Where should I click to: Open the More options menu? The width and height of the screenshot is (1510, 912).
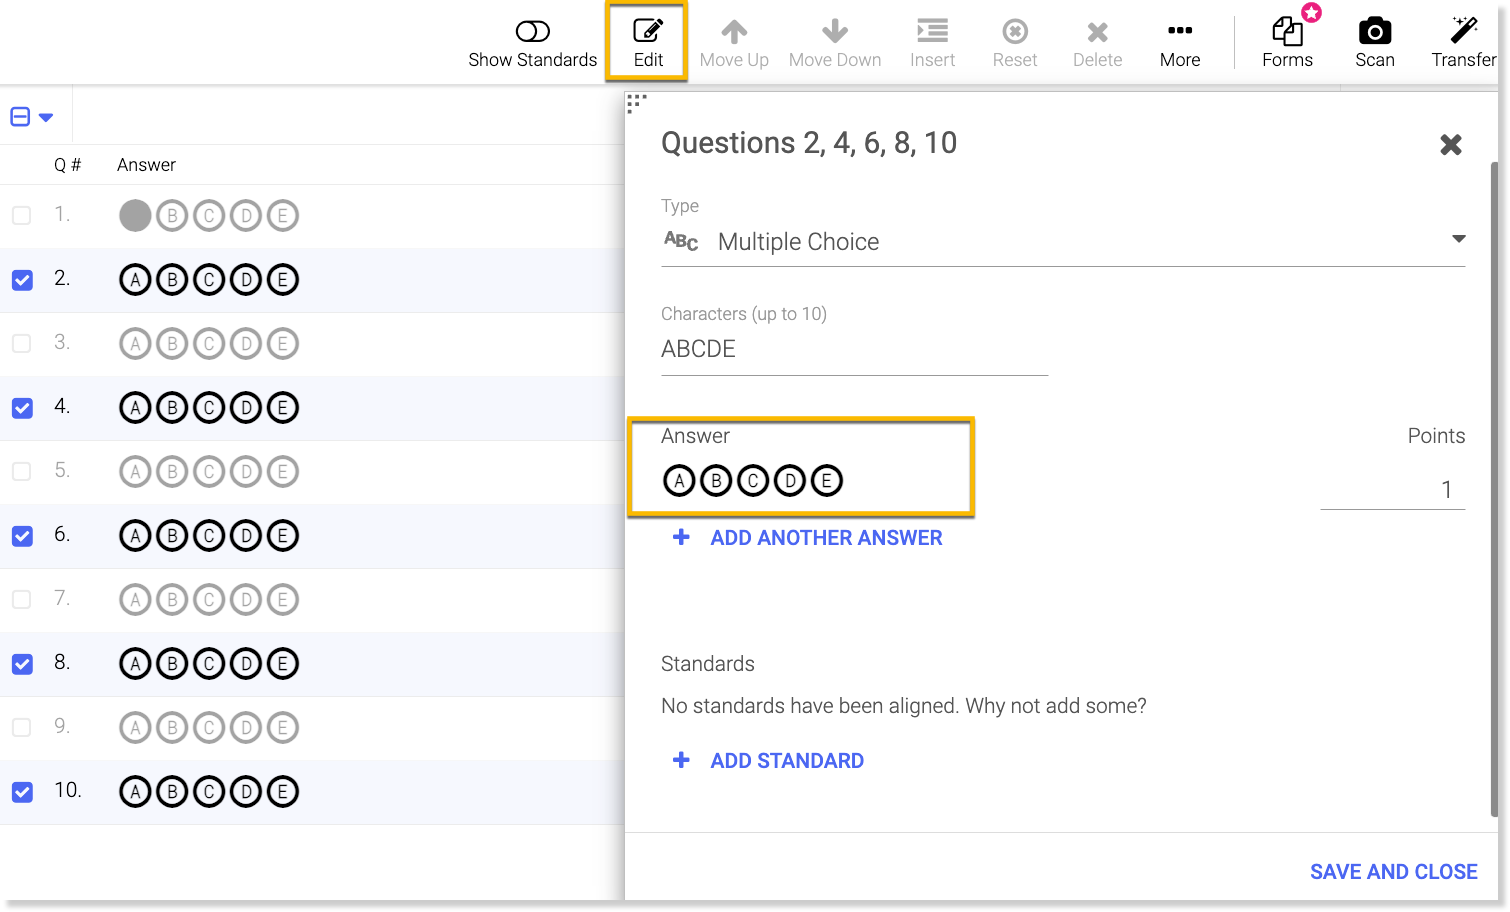pyautogui.click(x=1180, y=32)
